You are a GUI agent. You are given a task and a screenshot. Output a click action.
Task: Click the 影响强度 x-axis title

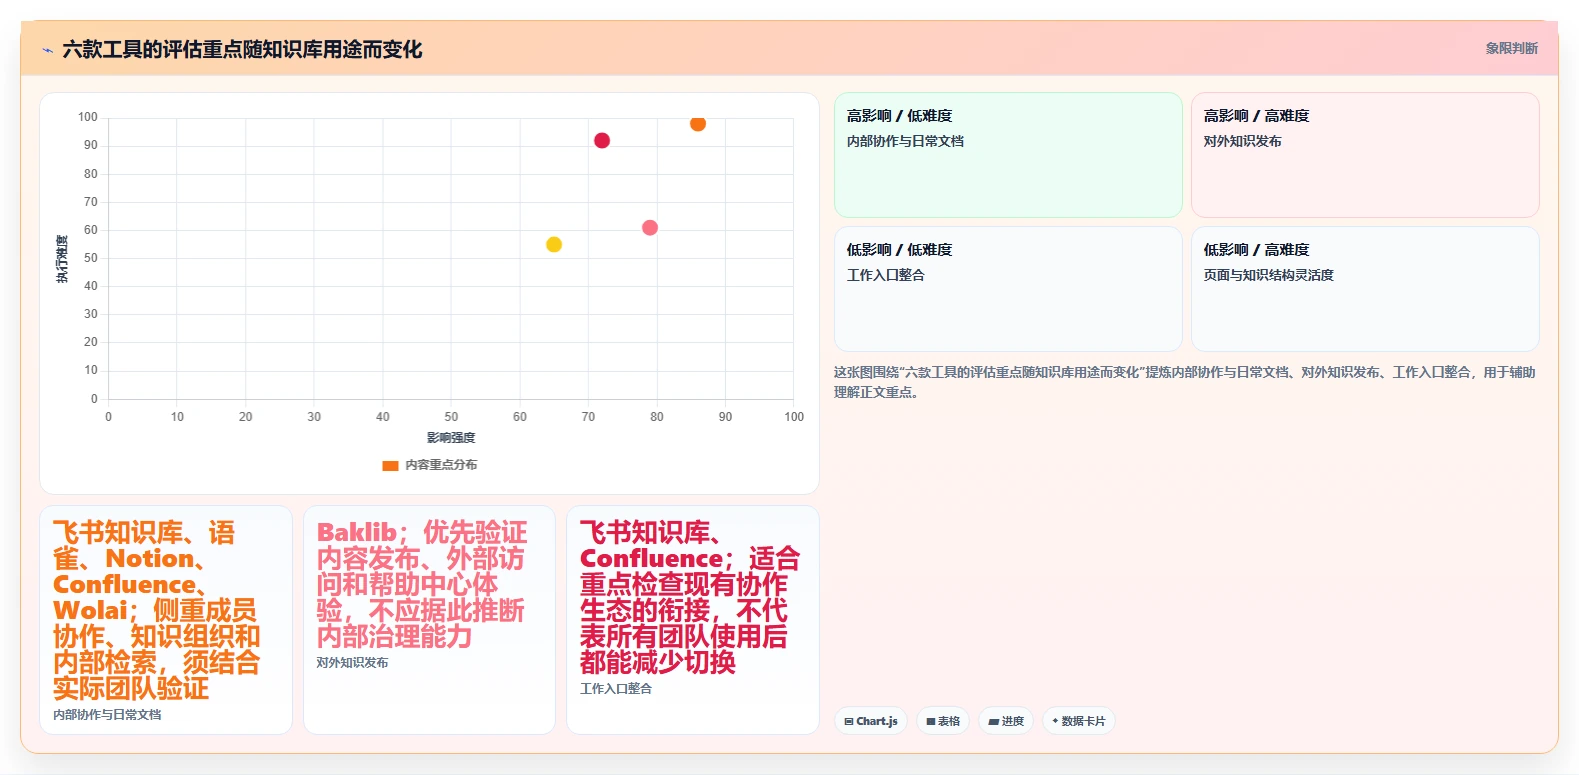click(451, 438)
